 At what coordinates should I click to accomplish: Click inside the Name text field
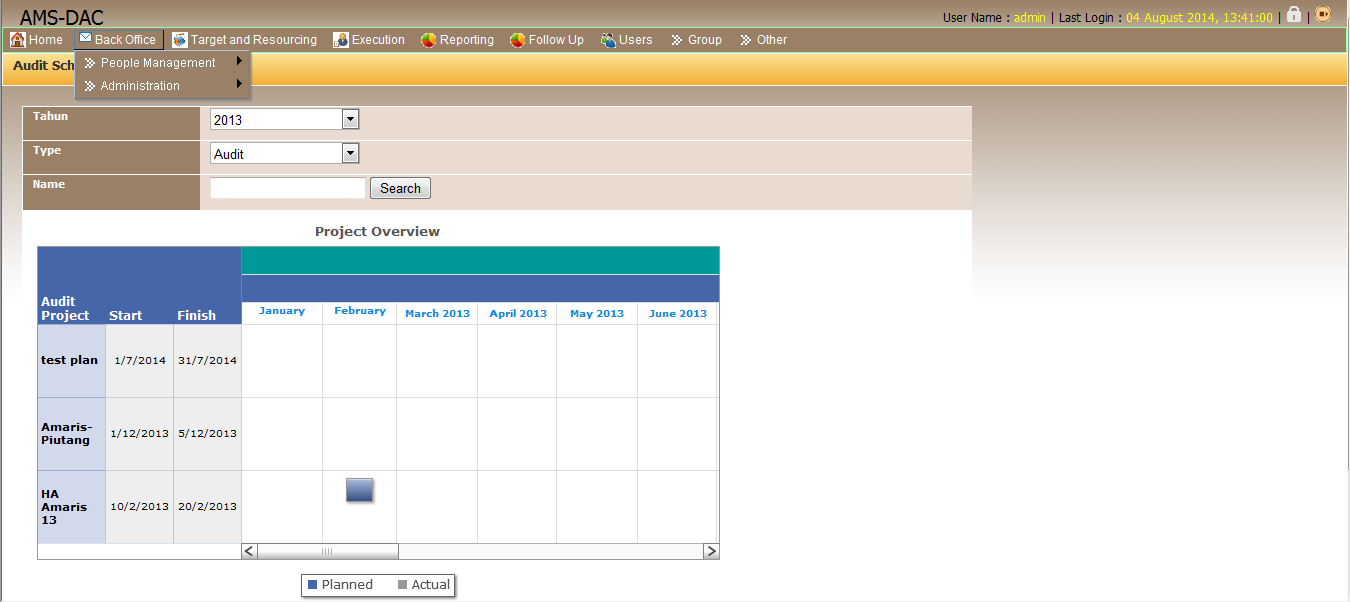pos(288,188)
